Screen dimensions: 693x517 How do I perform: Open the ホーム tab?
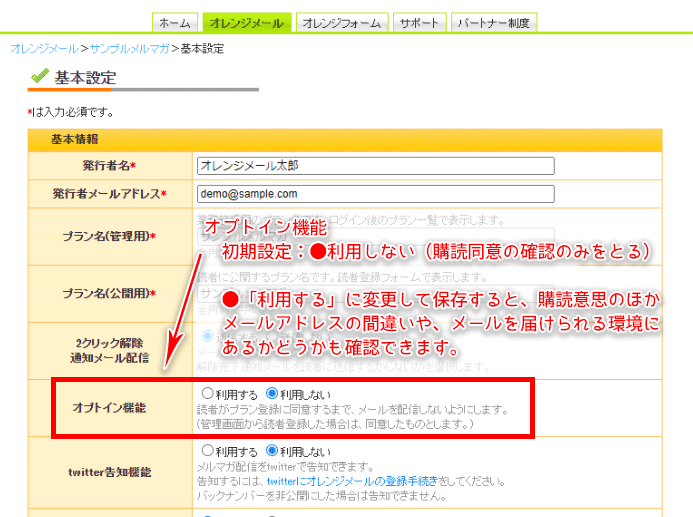(x=175, y=23)
